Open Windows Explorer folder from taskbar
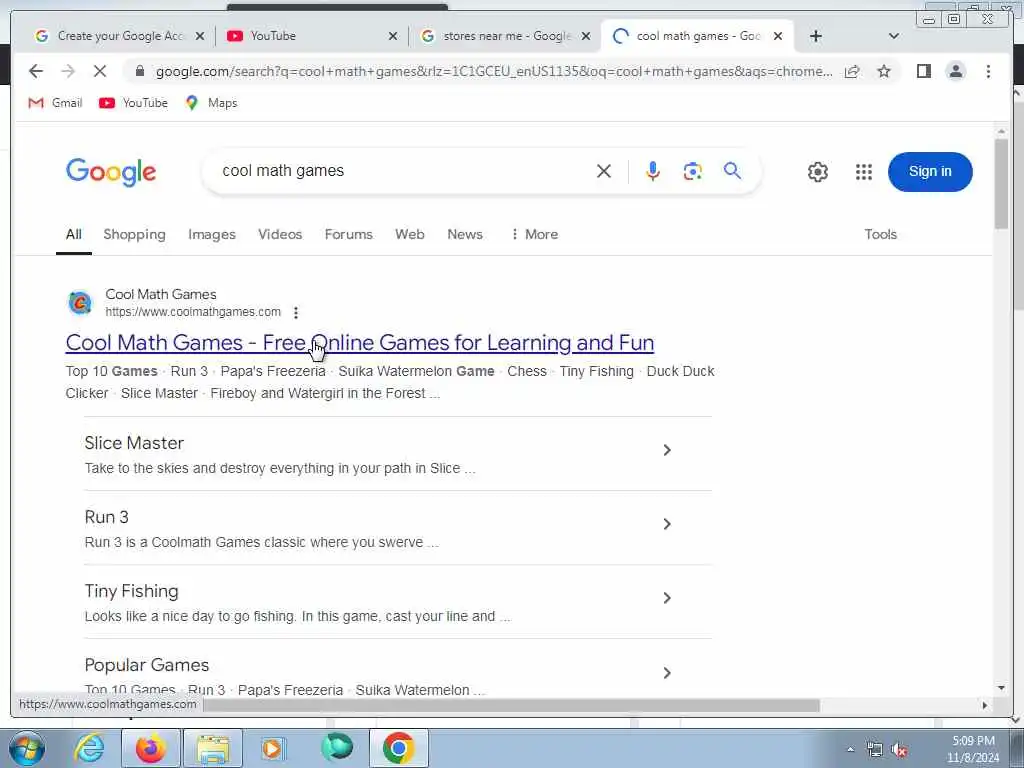 (x=213, y=748)
